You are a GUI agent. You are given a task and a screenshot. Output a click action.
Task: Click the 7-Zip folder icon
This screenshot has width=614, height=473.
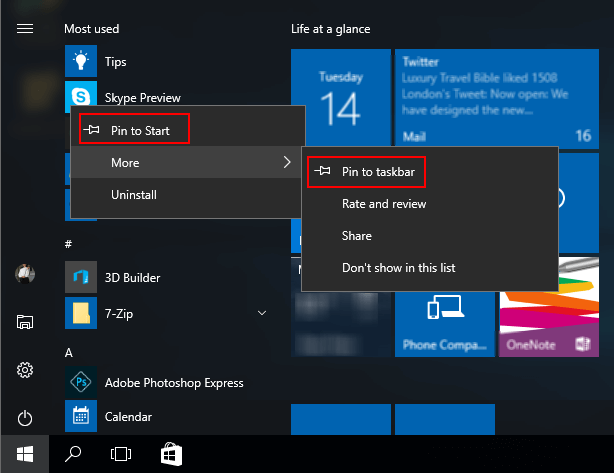pyautogui.click(x=81, y=313)
